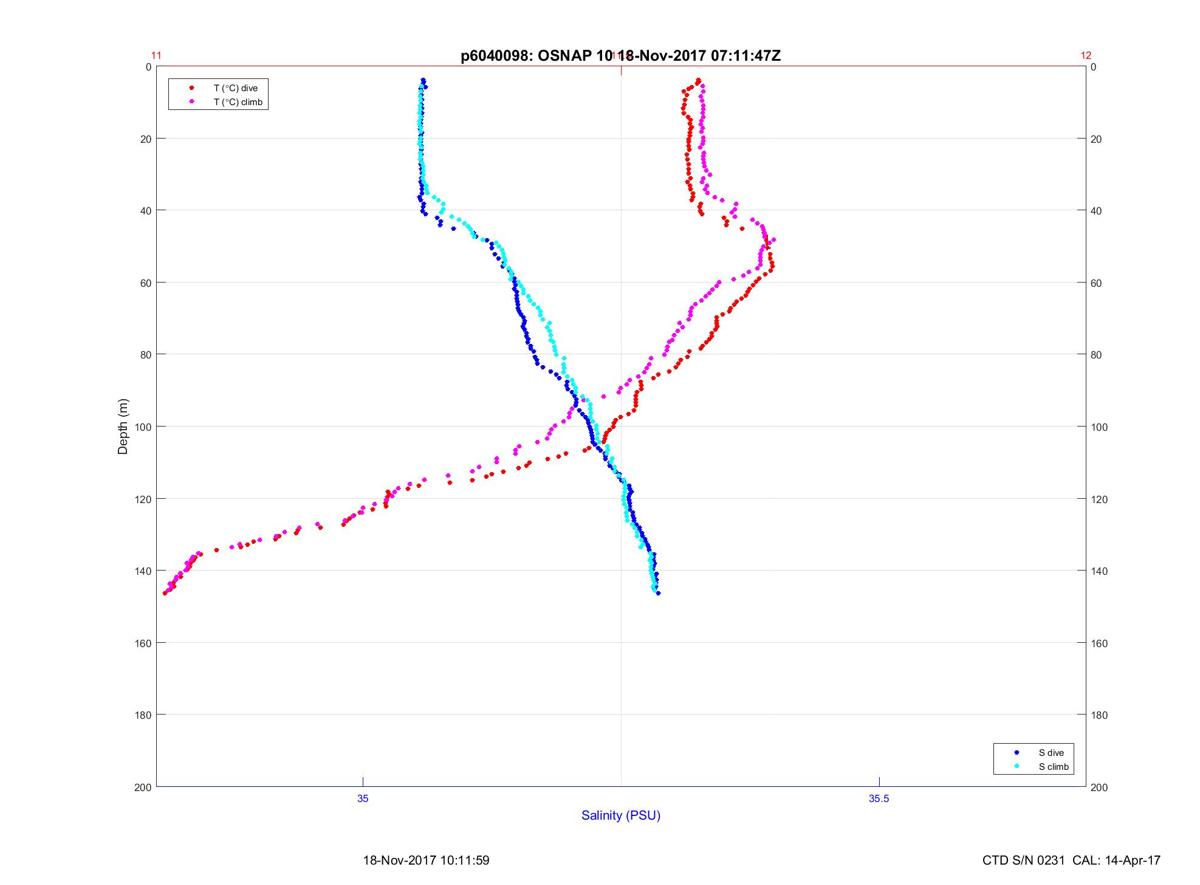Click the '160' depth tick on left axis
The image size is (1200, 885).
[x=142, y=643]
